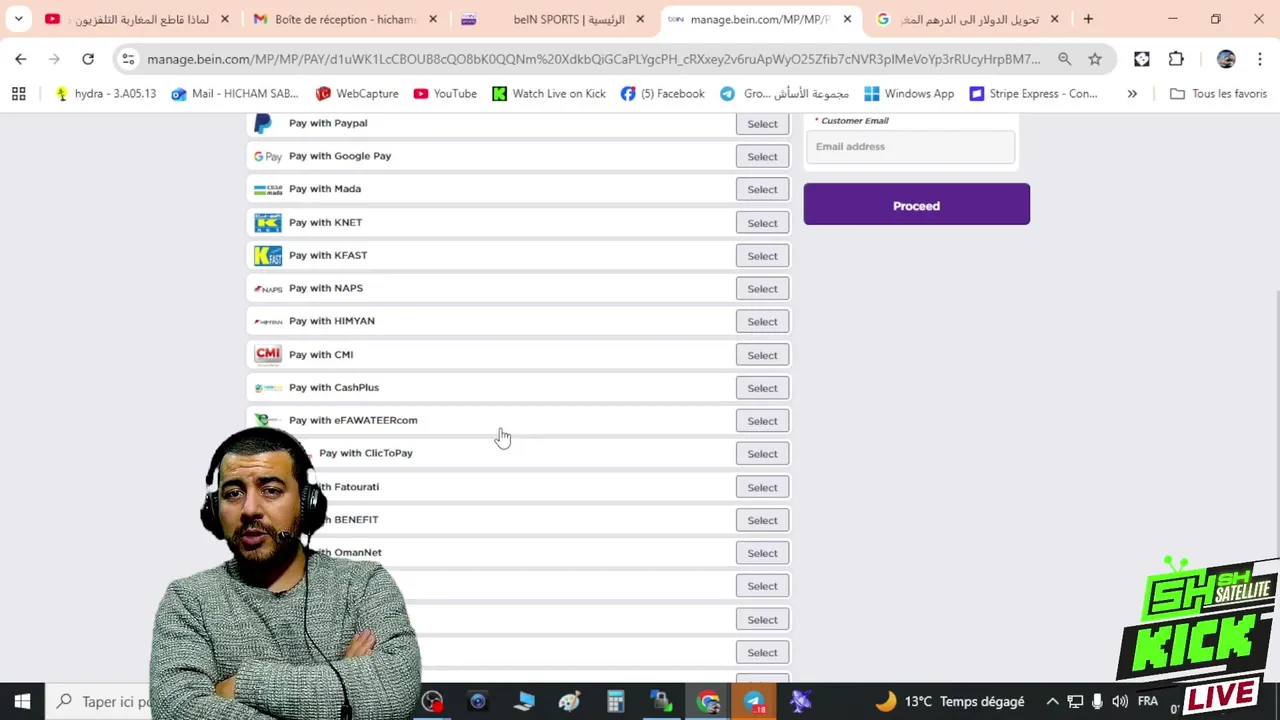Open the (5) Facebook bookmark
Image resolution: width=1280 pixels, height=720 pixels.
coord(662,94)
